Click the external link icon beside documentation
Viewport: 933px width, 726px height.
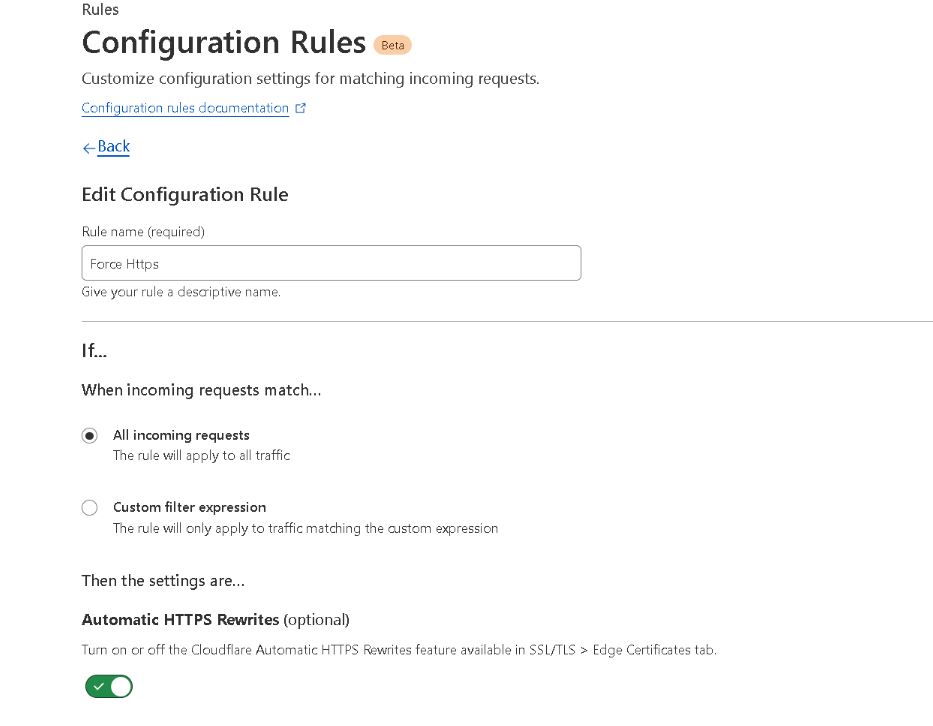click(x=300, y=108)
